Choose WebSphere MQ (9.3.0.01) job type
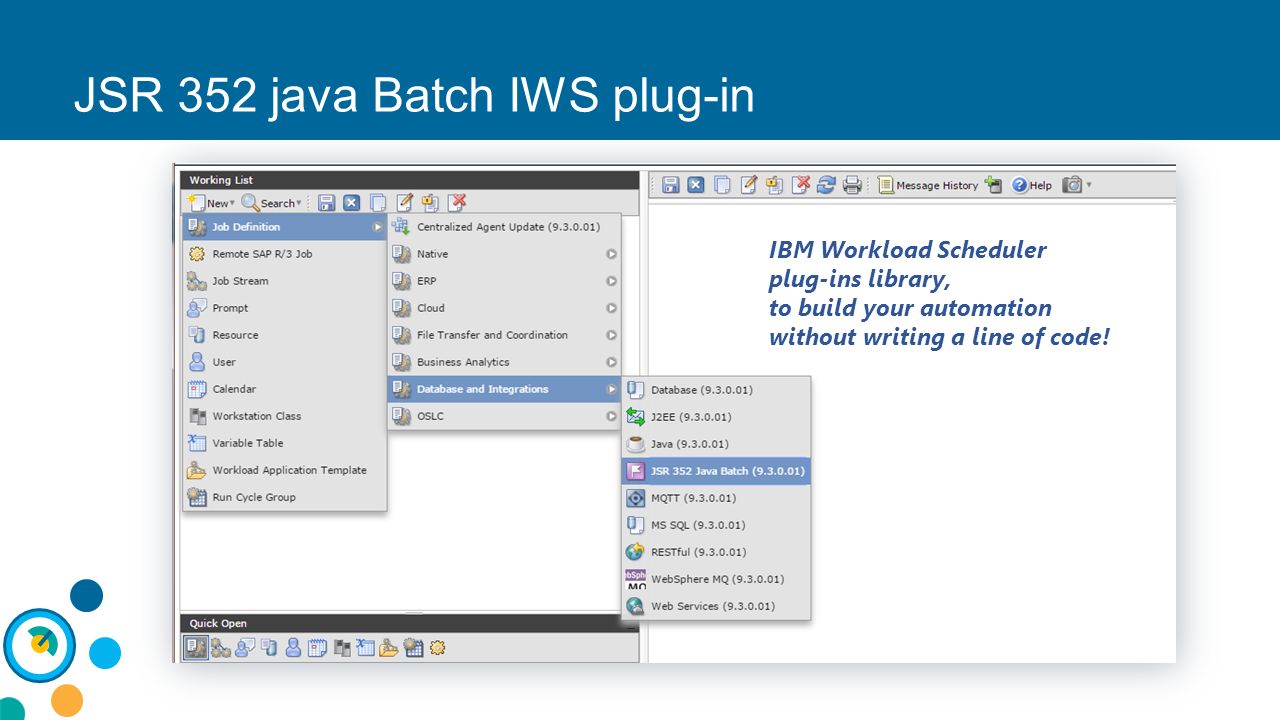The width and height of the screenshot is (1280, 720). coord(716,579)
